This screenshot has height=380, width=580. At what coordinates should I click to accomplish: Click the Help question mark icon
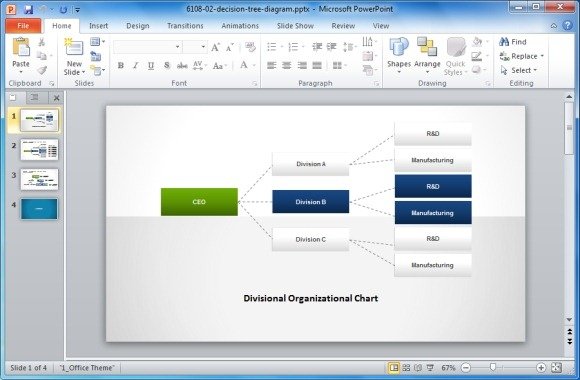point(567,26)
